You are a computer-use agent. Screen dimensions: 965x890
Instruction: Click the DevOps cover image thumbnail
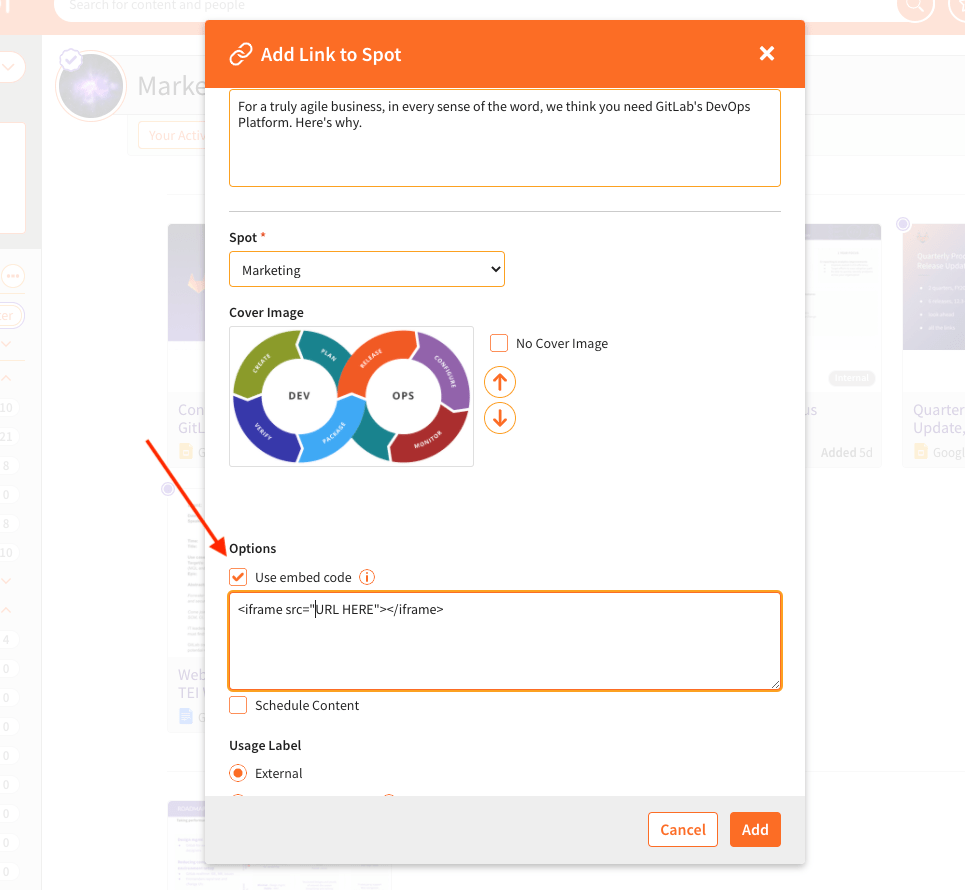point(351,396)
